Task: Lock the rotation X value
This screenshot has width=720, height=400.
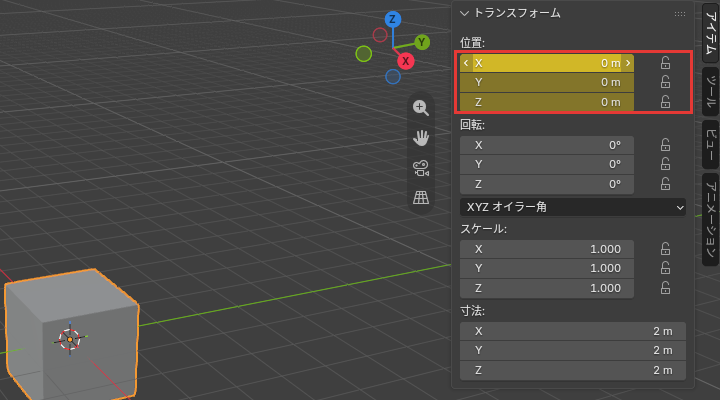Action: pos(665,145)
